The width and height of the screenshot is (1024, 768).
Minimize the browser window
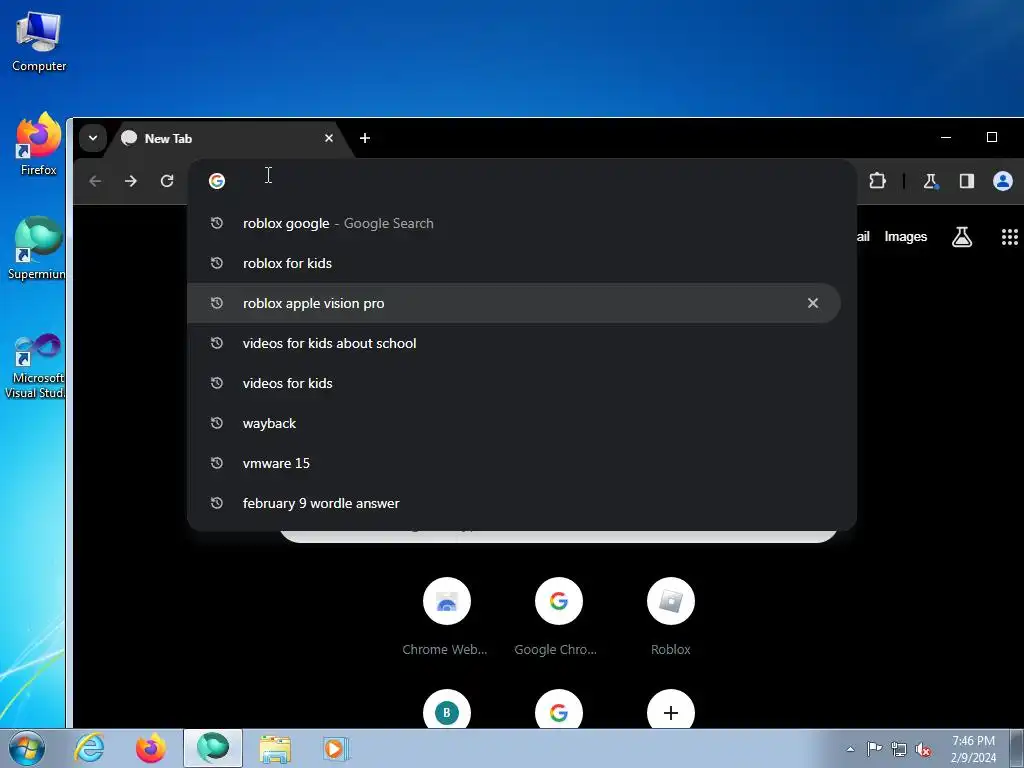946,138
